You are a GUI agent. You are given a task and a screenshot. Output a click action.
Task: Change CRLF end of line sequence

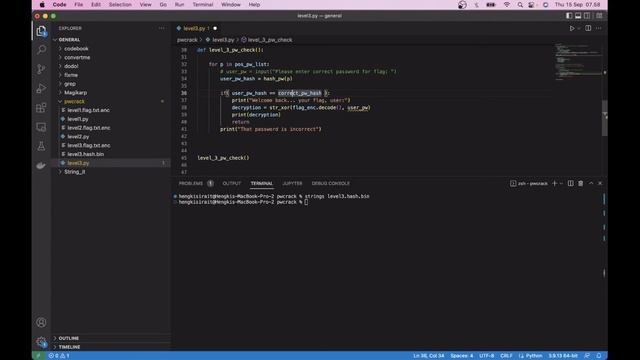(506, 356)
